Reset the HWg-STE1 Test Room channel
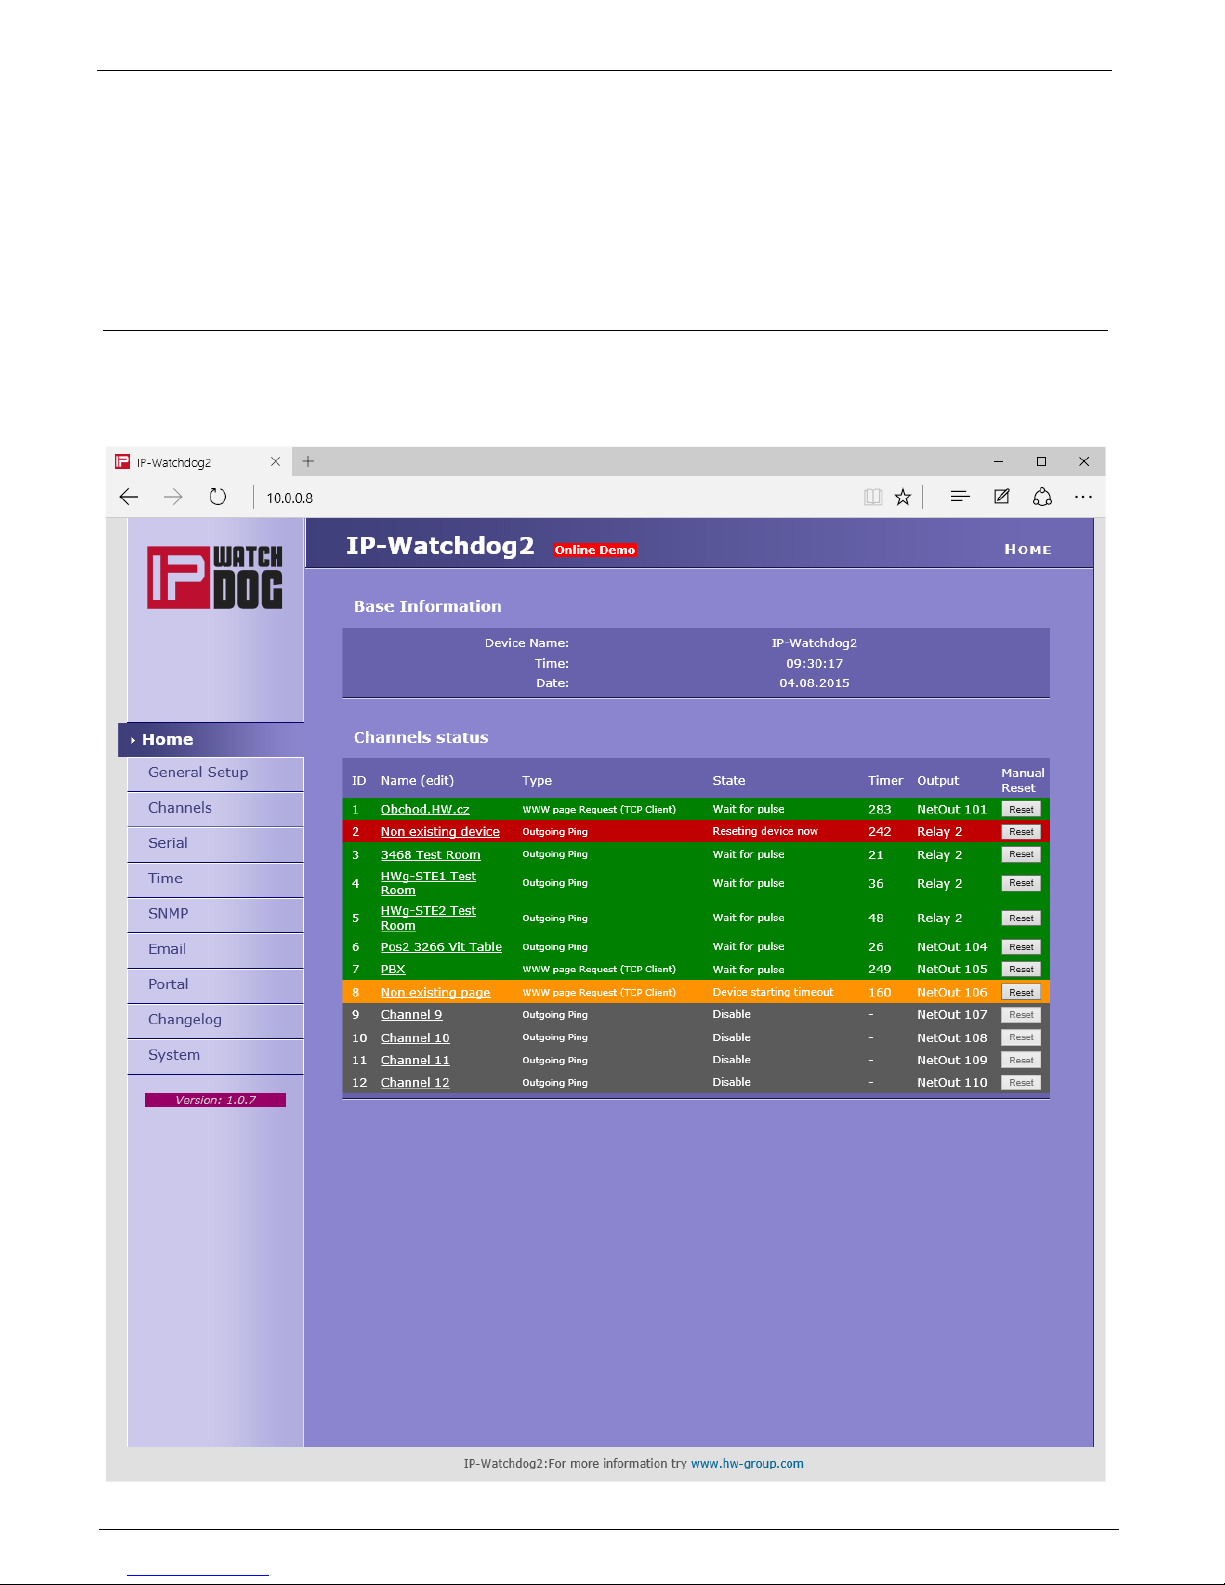 [x=1021, y=884]
